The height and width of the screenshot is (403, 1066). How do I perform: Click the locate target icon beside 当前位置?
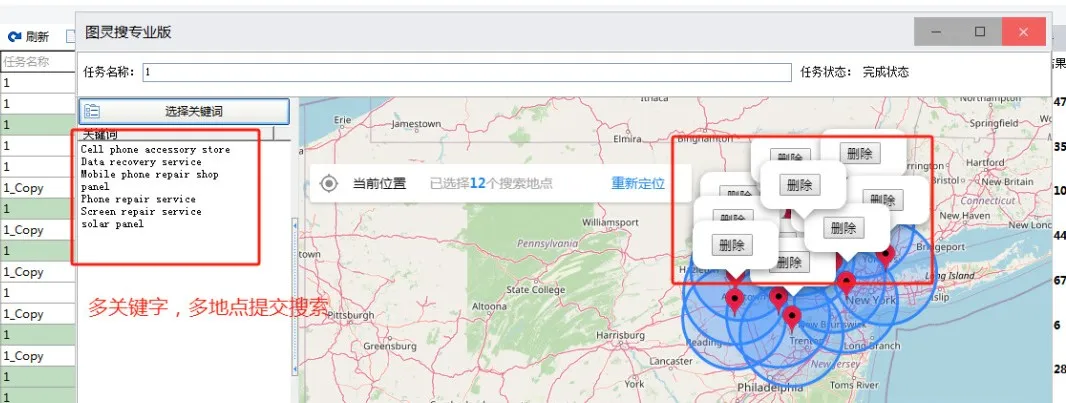point(329,183)
